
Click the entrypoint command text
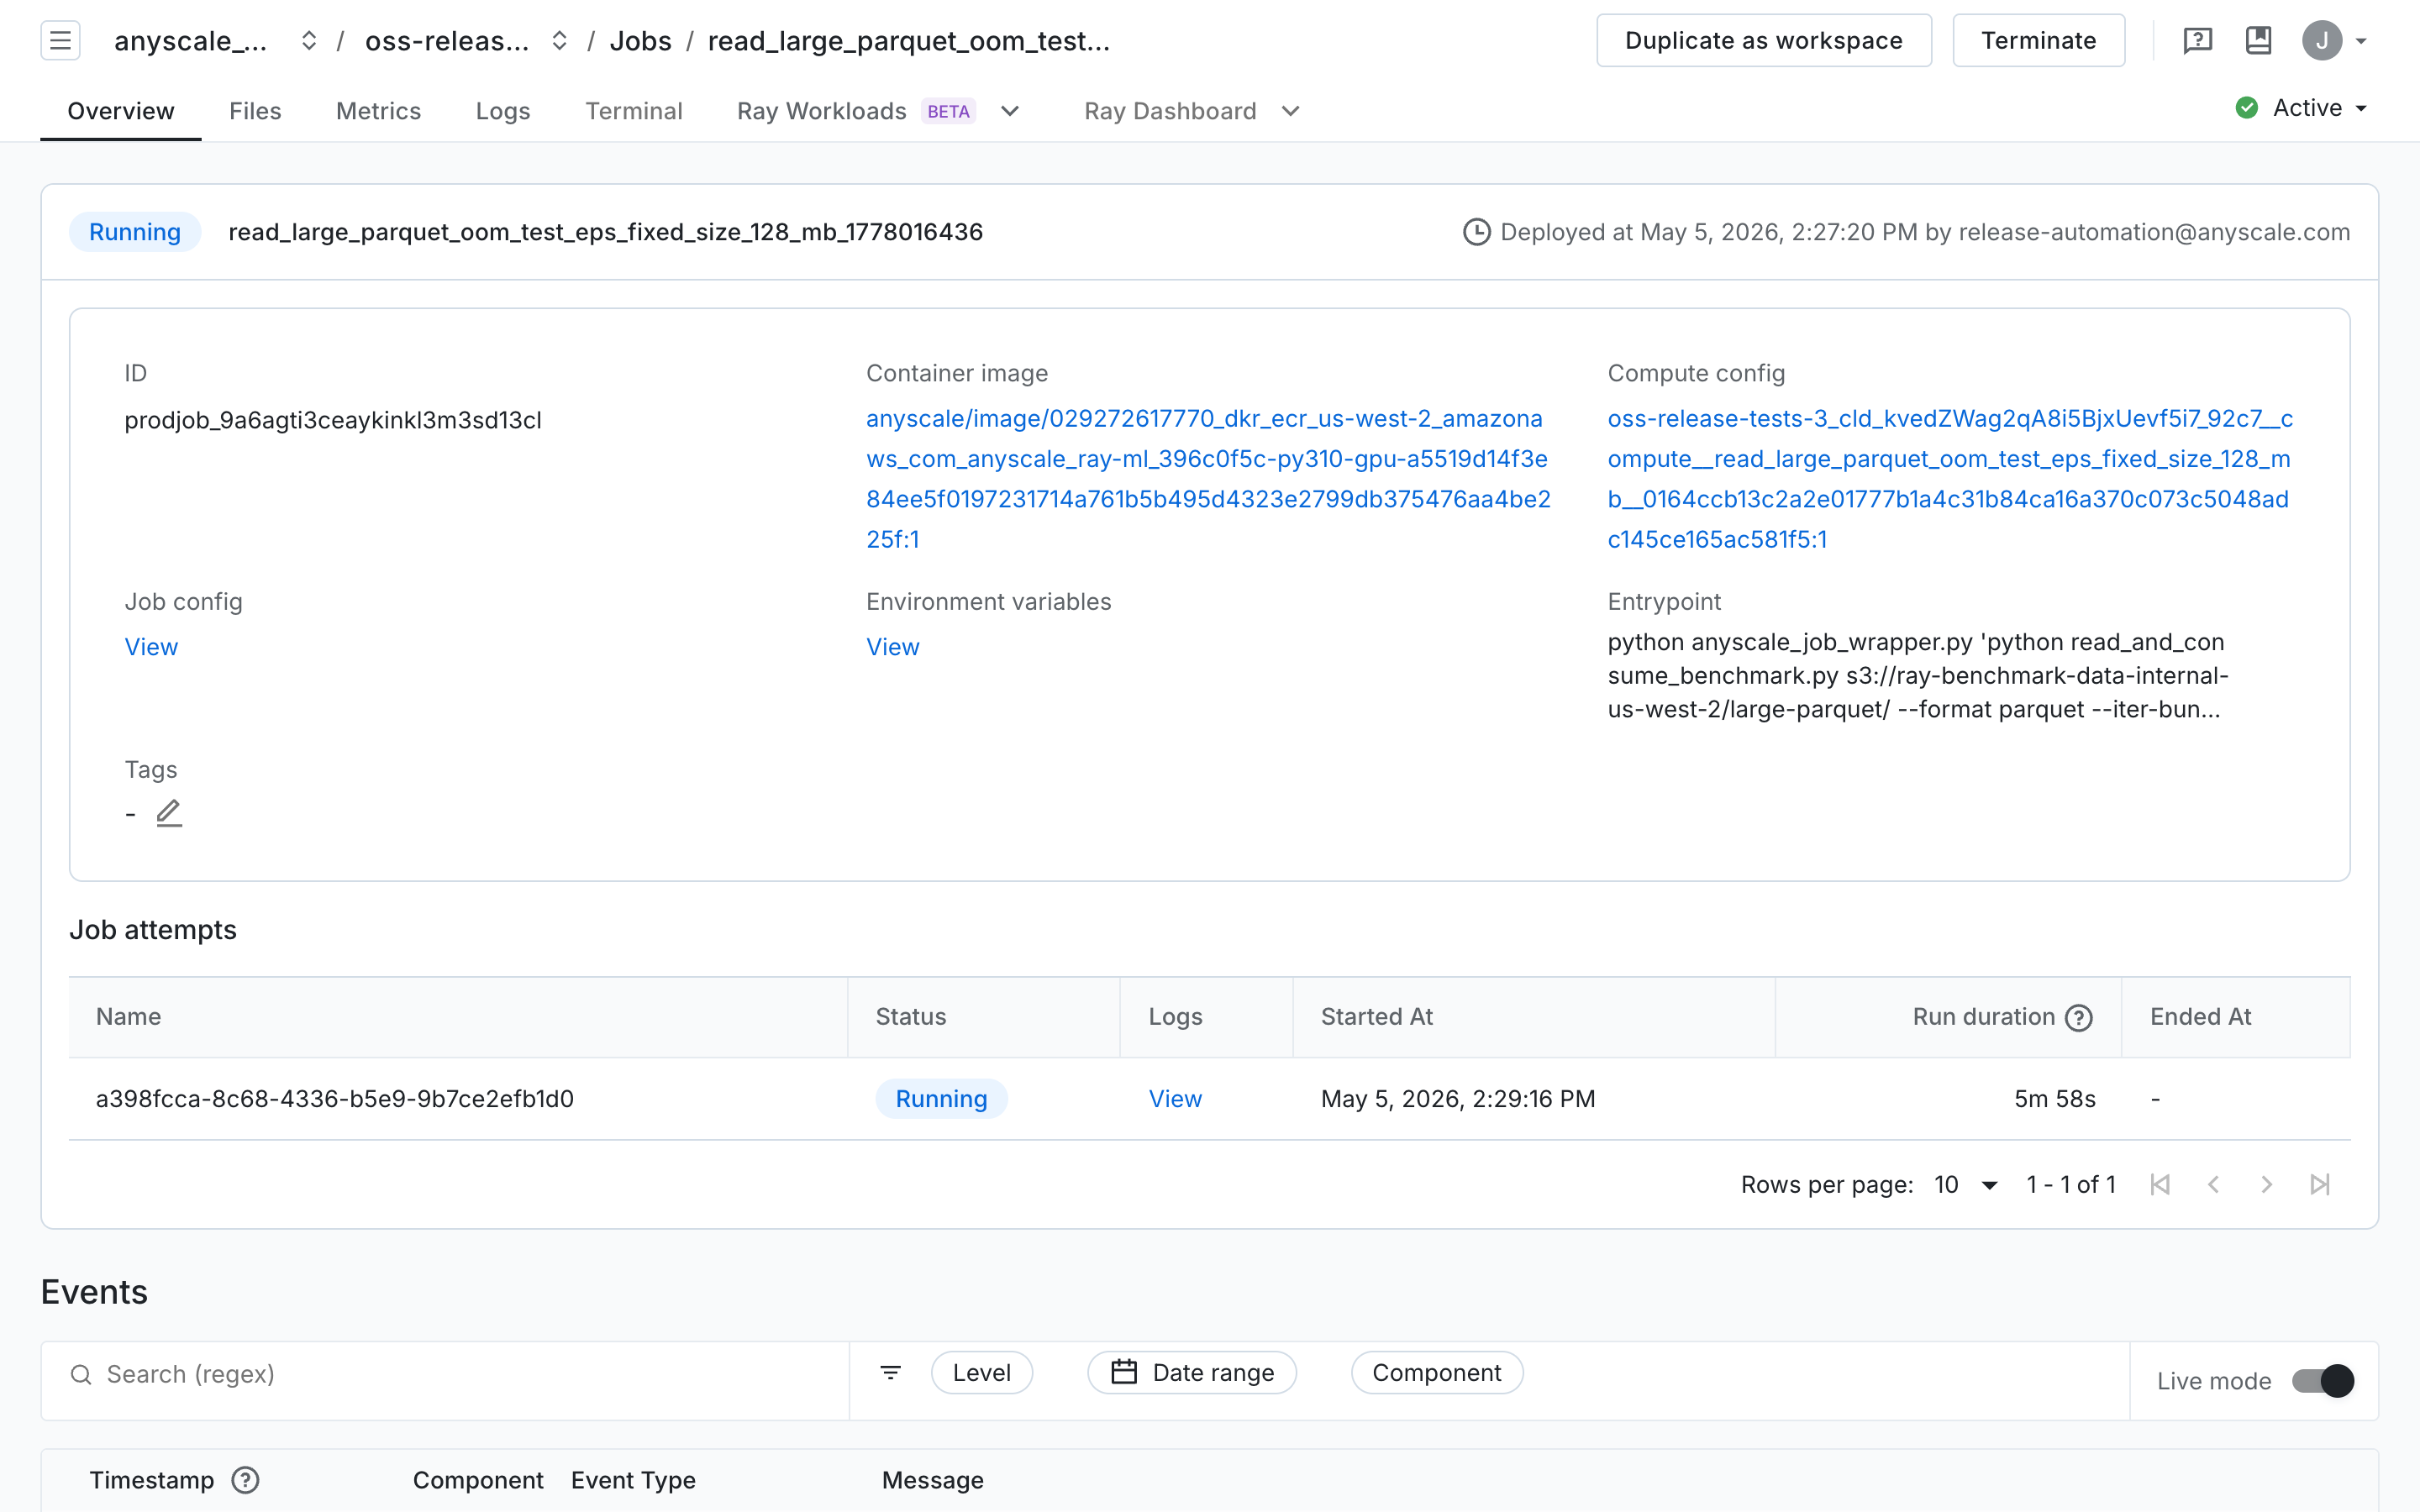tap(1917, 675)
